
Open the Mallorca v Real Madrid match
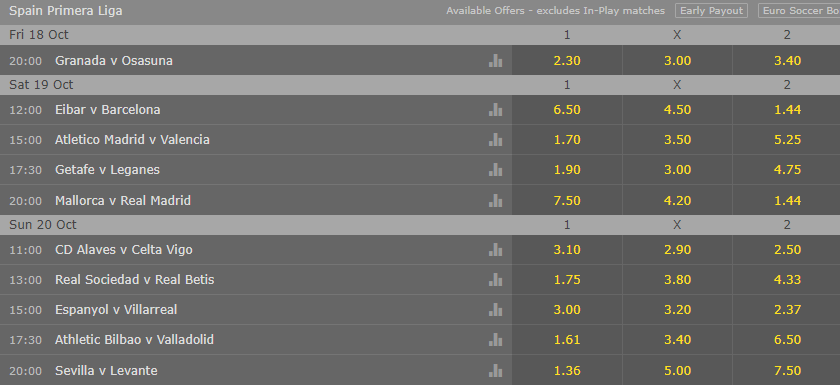[123, 201]
